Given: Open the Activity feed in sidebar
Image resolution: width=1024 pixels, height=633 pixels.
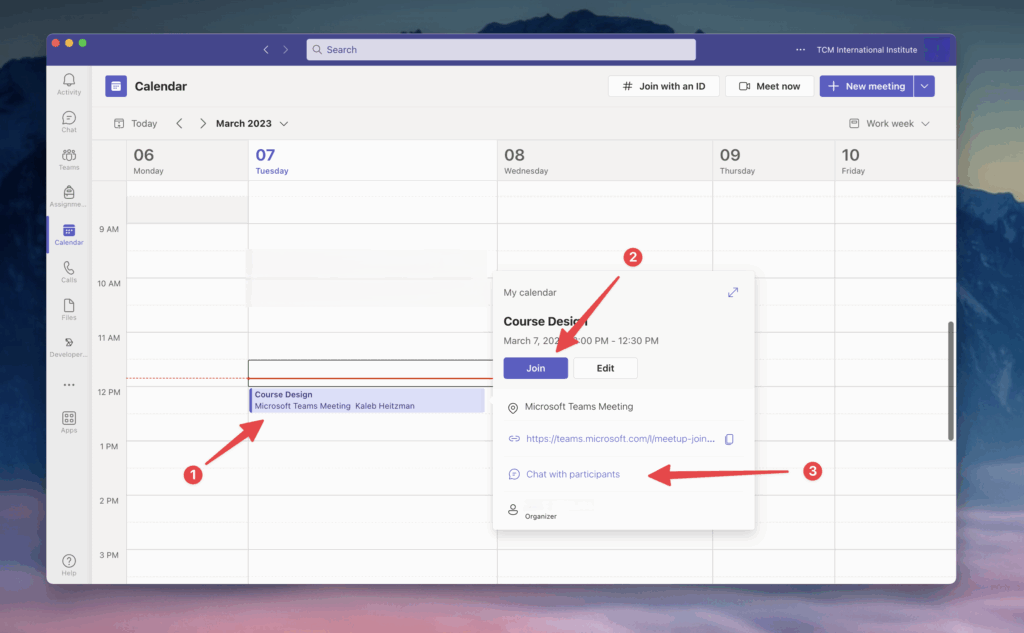Looking at the screenshot, I should pyautogui.click(x=69, y=84).
